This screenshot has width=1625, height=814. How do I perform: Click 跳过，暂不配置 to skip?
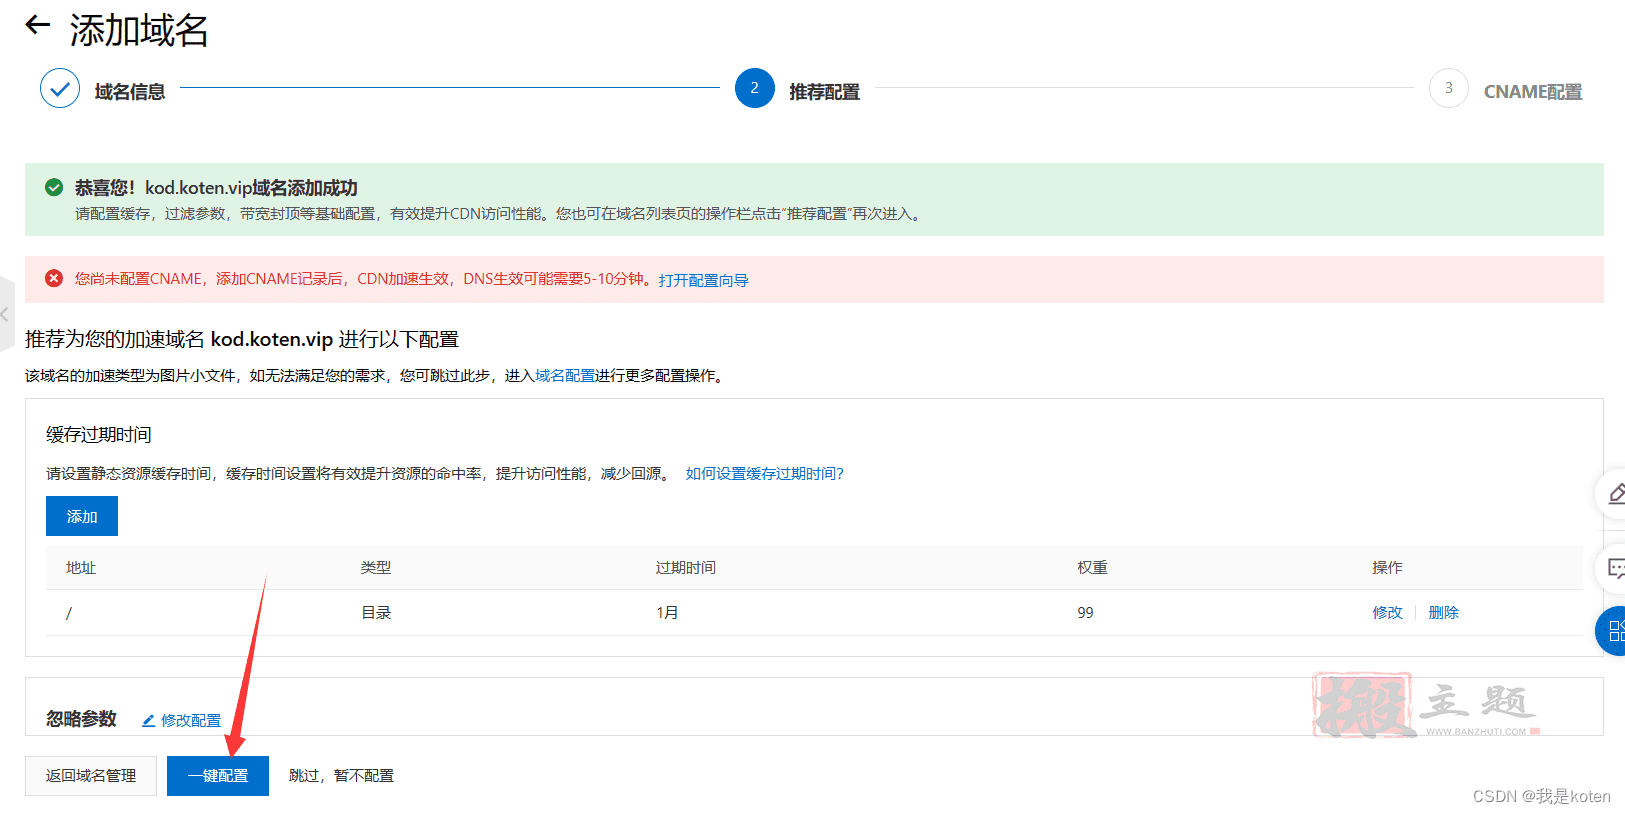[341, 776]
